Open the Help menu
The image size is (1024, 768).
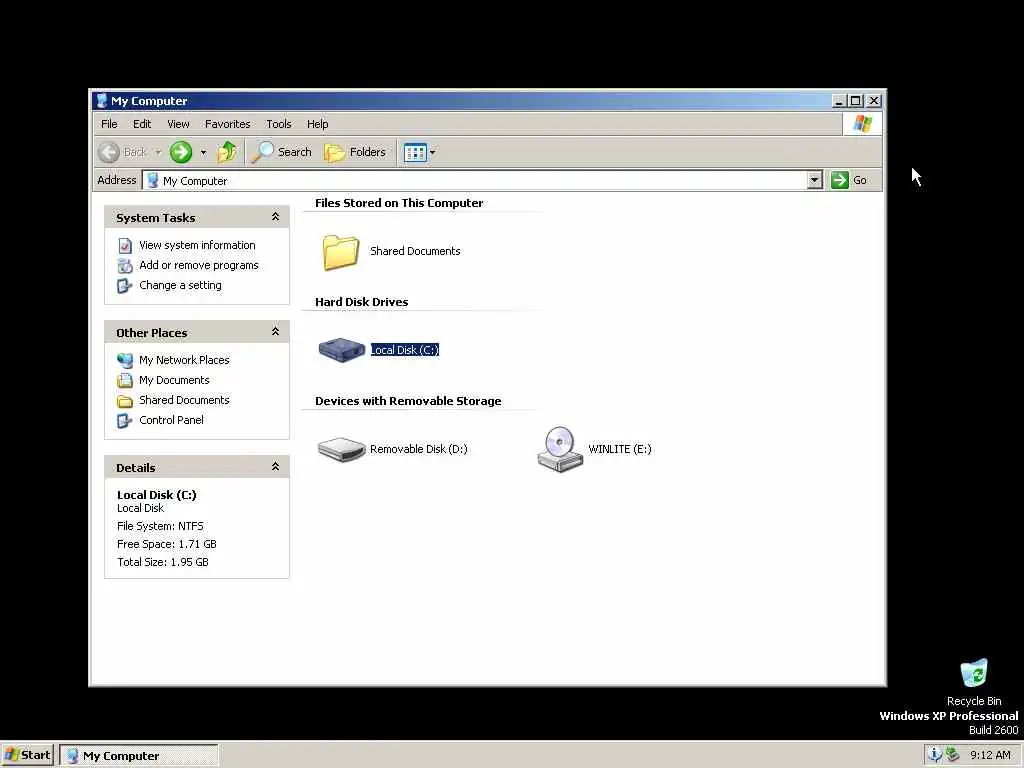tap(317, 124)
